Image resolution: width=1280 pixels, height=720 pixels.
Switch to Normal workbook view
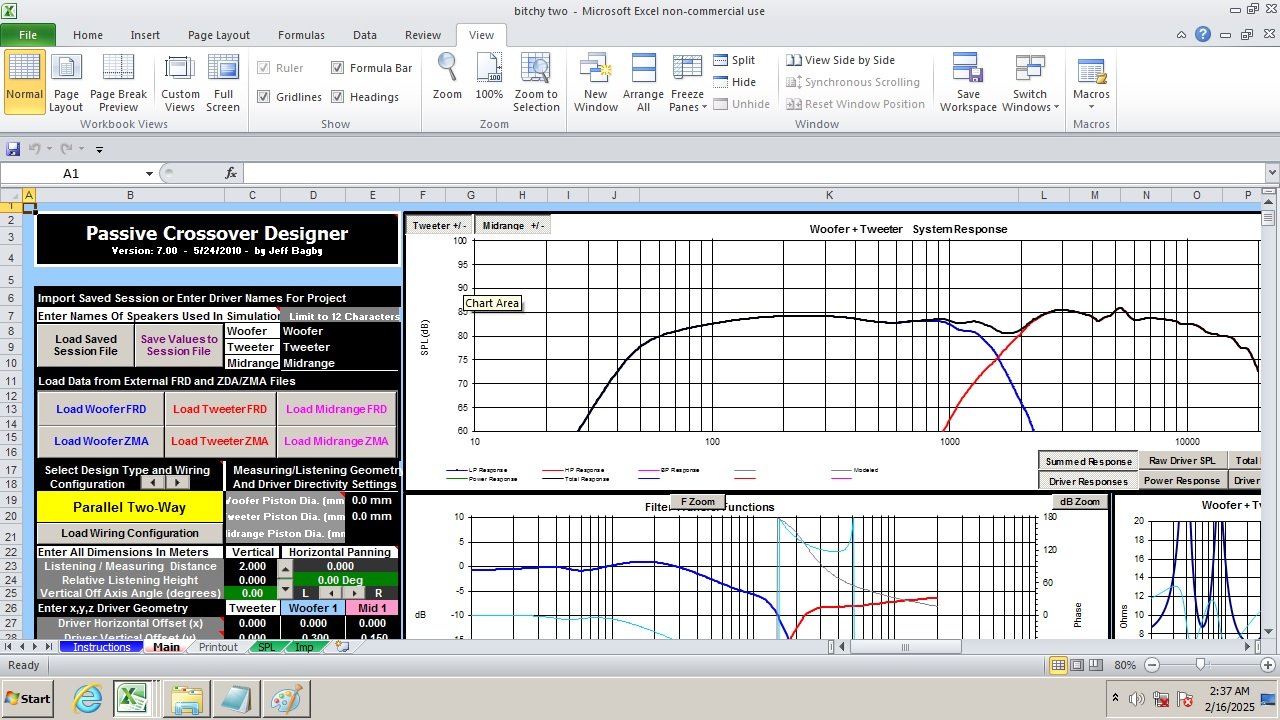24,82
